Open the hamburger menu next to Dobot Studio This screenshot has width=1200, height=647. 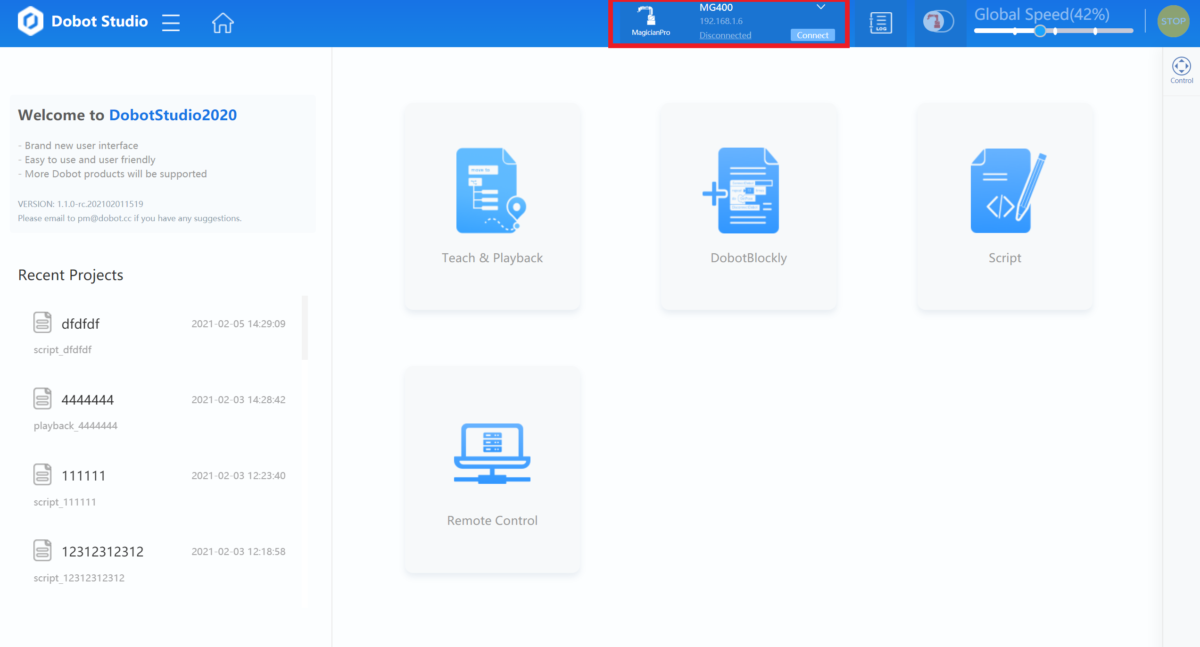[171, 23]
